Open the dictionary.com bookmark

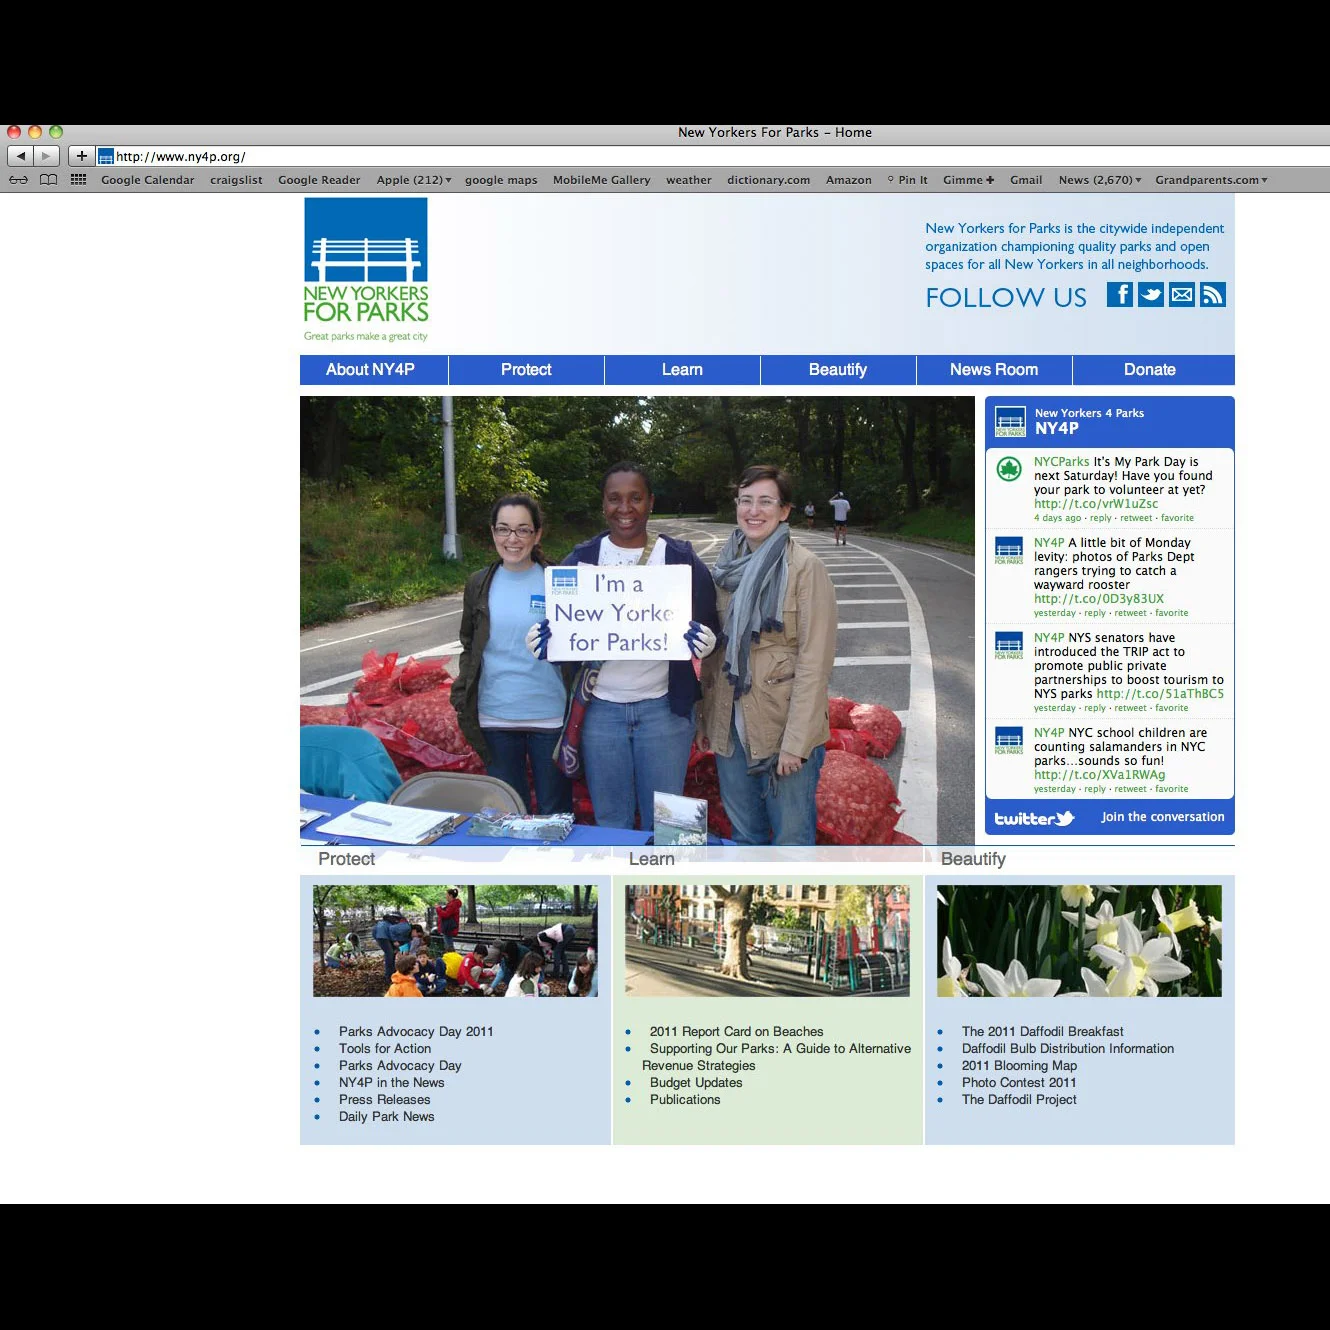click(x=768, y=180)
